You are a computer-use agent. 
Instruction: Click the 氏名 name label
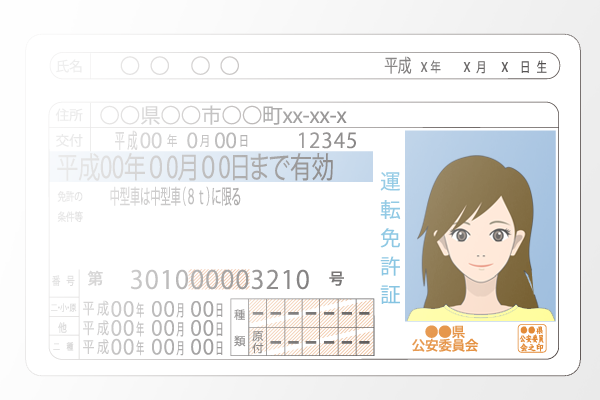point(69,67)
